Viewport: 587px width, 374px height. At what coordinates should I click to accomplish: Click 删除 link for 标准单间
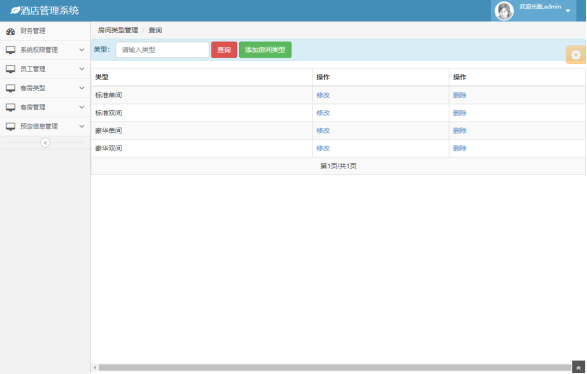460,95
